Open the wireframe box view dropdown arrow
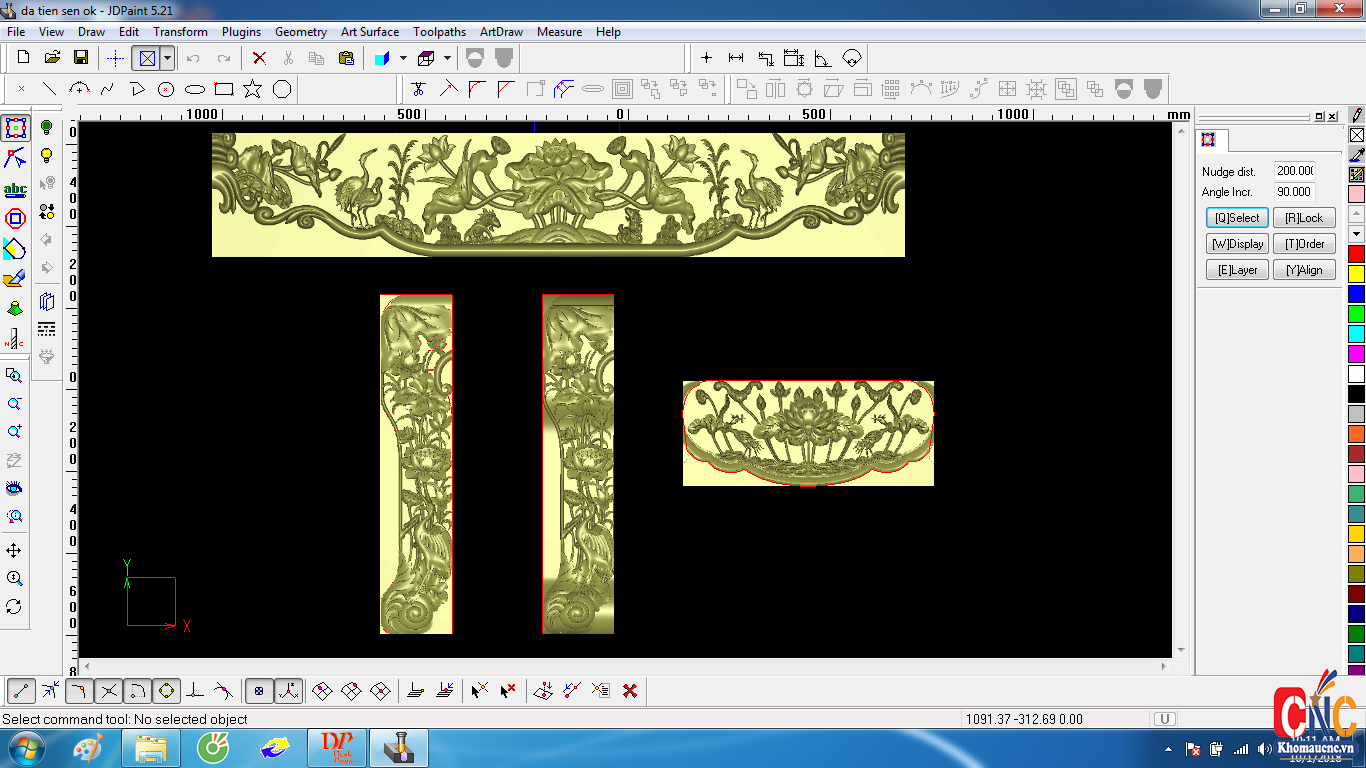Viewport: 1366px width, 768px height. point(447,58)
